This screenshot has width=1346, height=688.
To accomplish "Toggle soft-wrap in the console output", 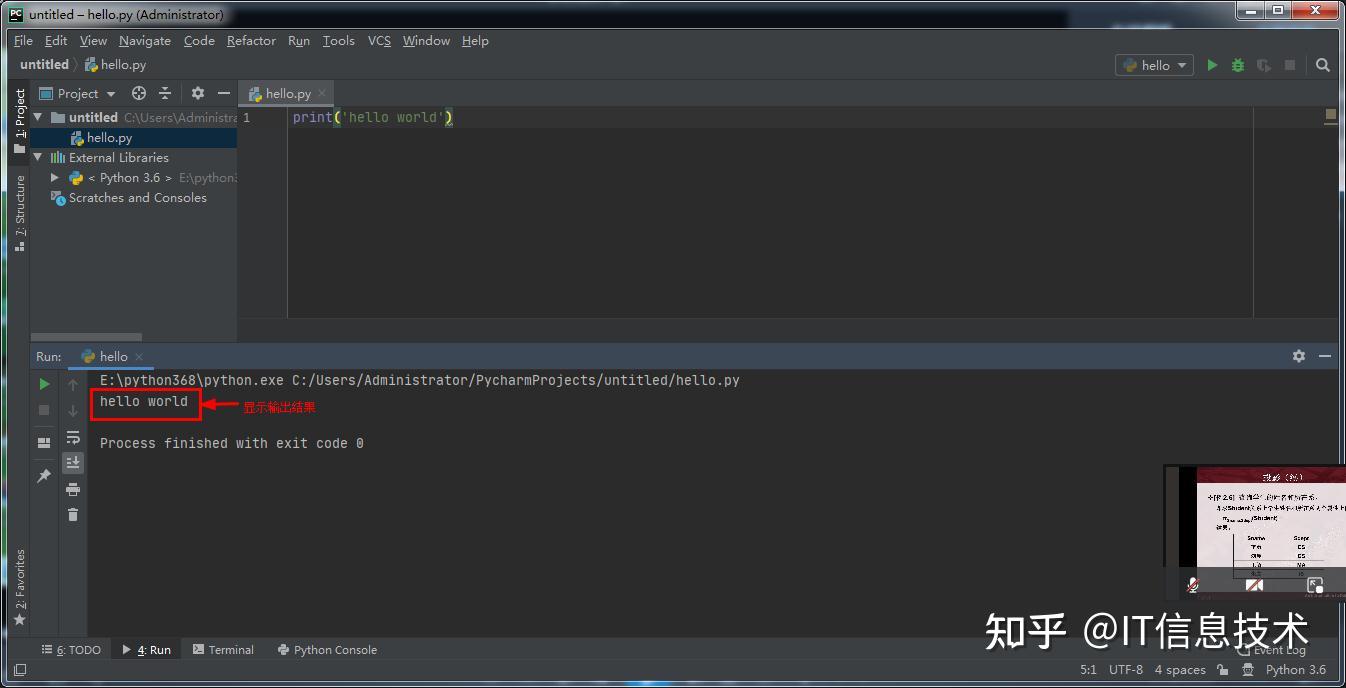I will (x=72, y=437).
